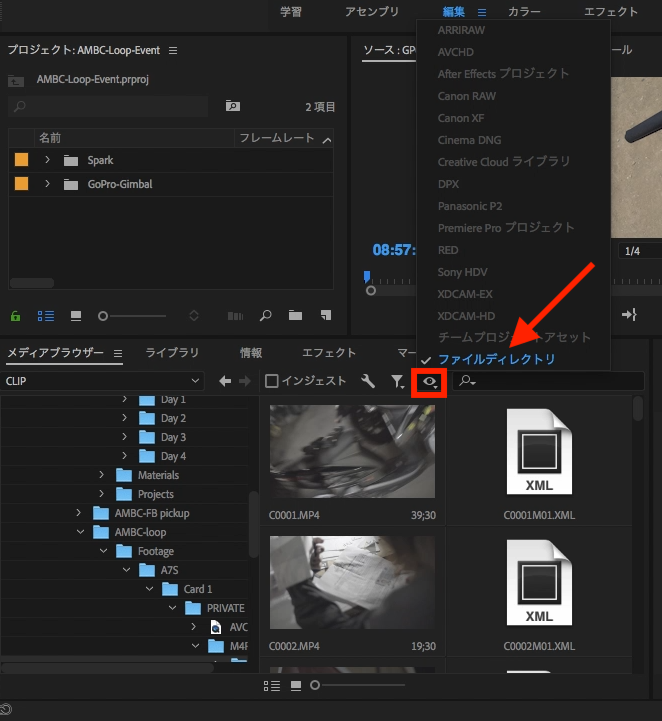Select Premiere Pro プロジェクト viewer option
The image size is (662, 721).
point(506,228)
